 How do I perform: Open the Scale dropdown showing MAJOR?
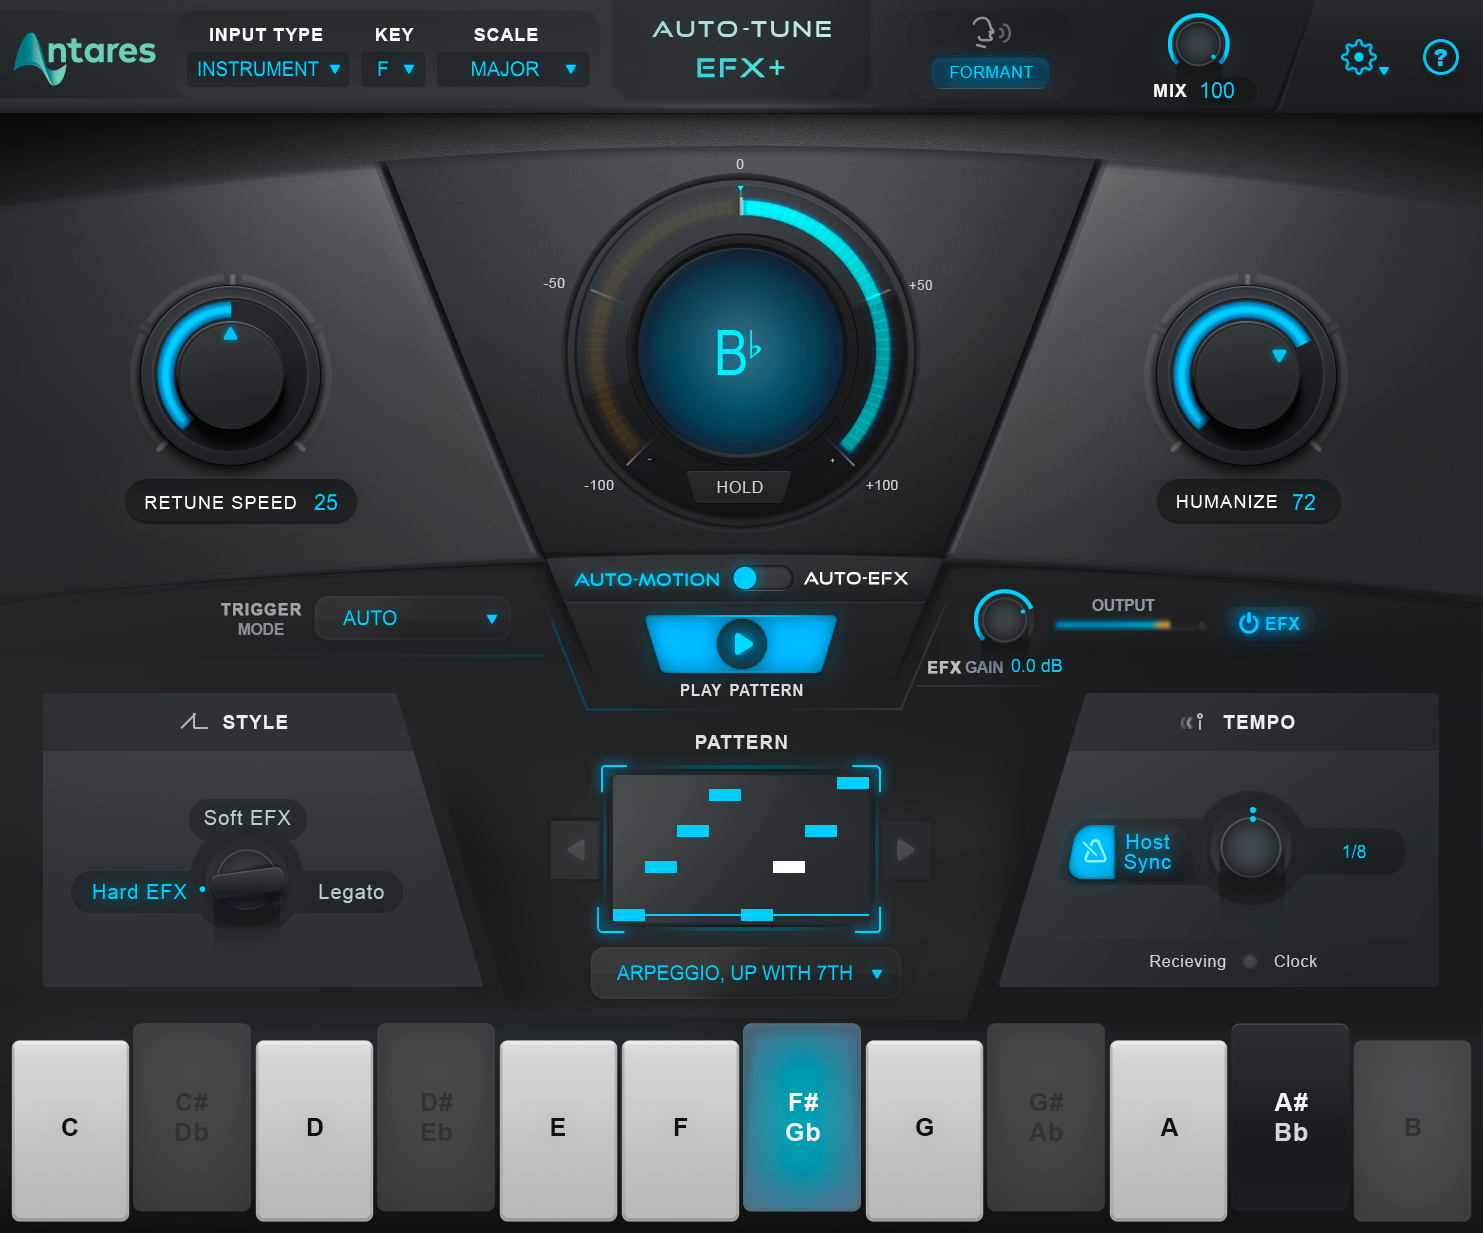(513, 69)
